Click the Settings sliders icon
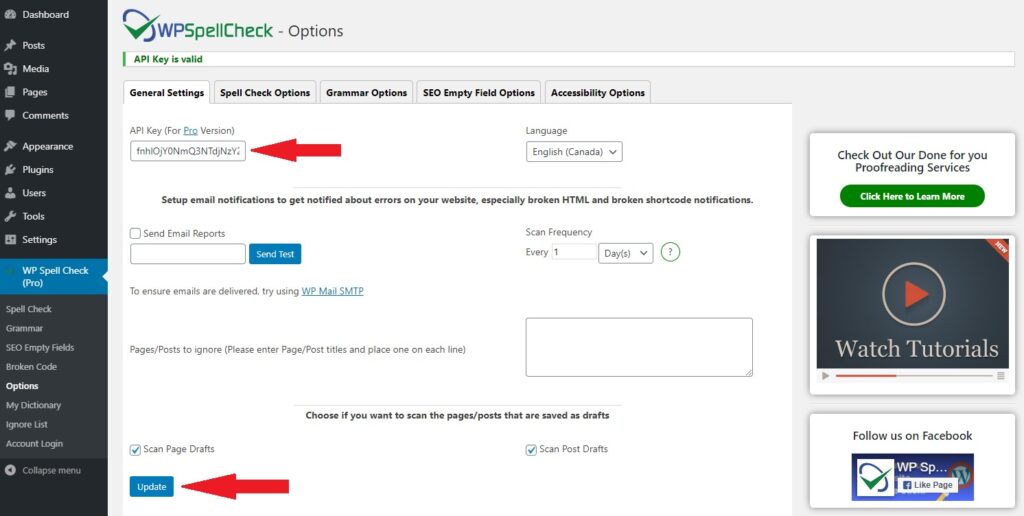Viewport: 1024px width, 516px height. click(x=10, y=240)
